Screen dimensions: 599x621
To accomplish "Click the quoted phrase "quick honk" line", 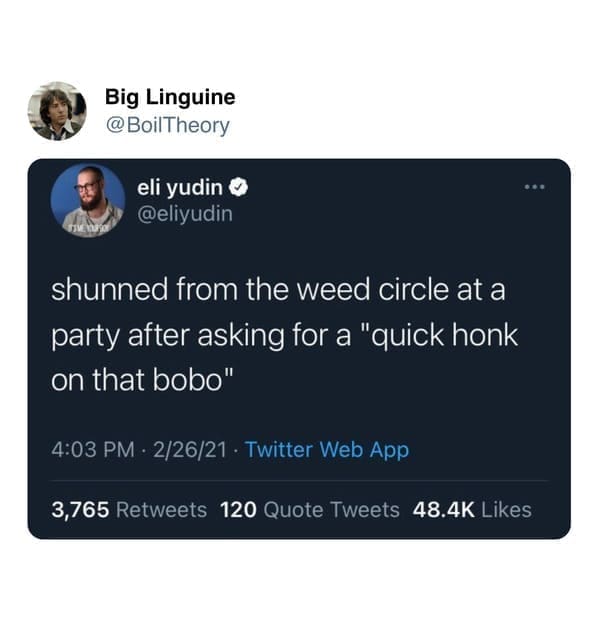I will pos(284,336).
